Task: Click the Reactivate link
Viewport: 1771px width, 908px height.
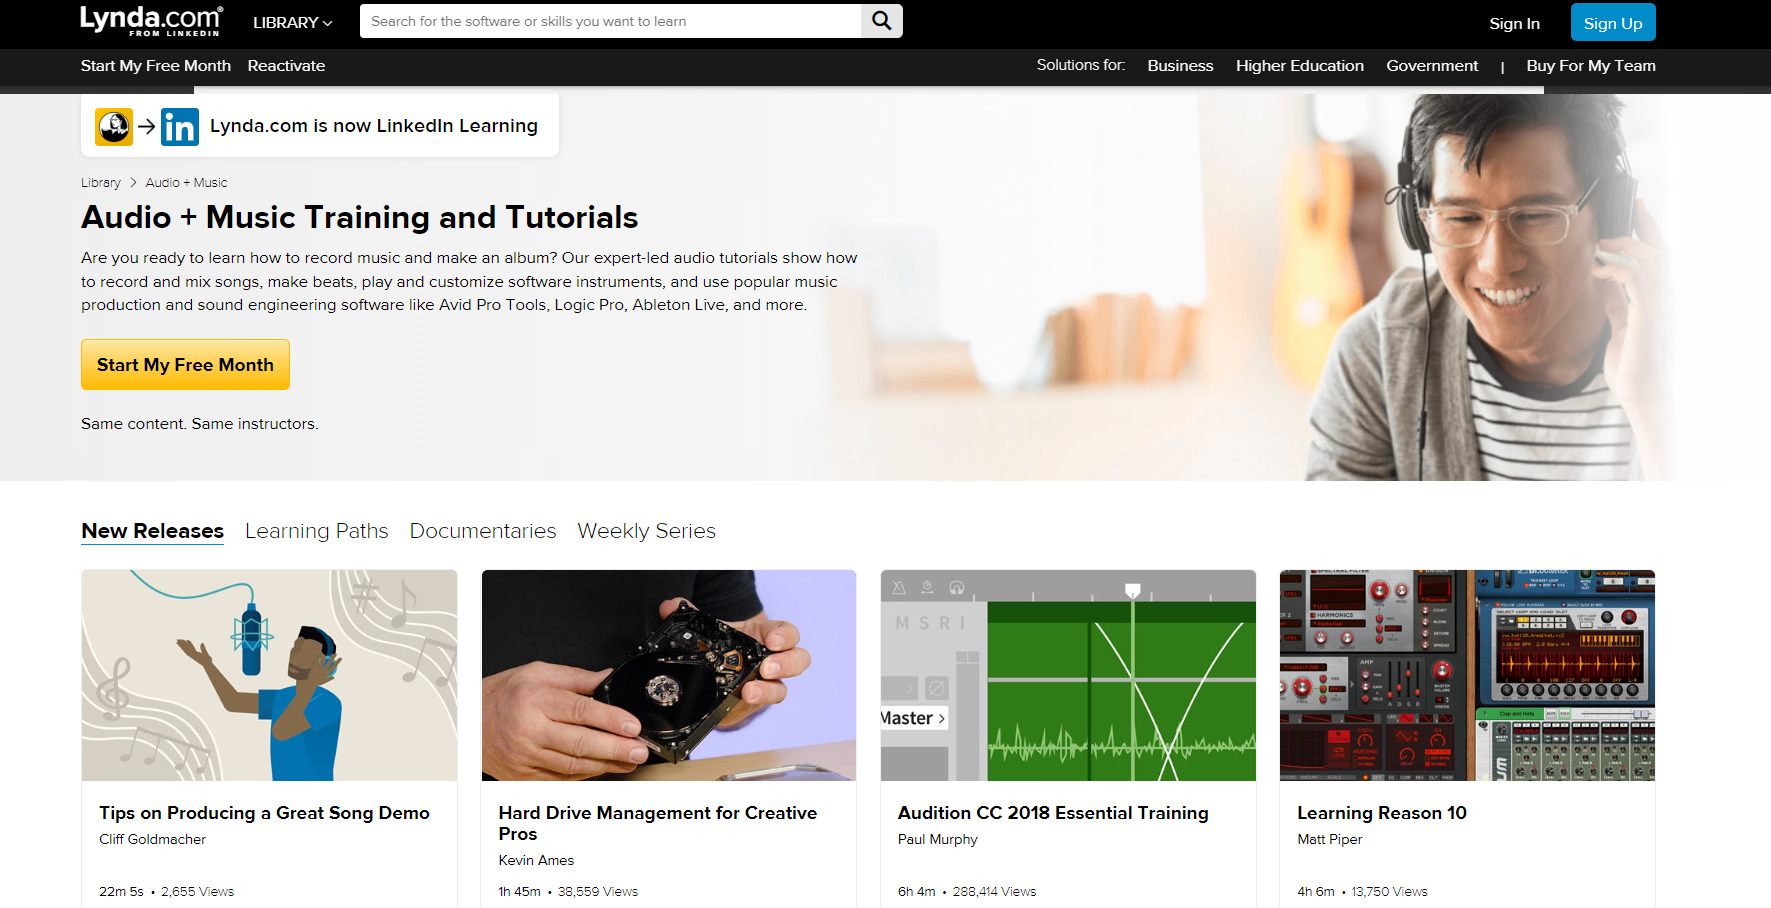Action: point(286,66)
